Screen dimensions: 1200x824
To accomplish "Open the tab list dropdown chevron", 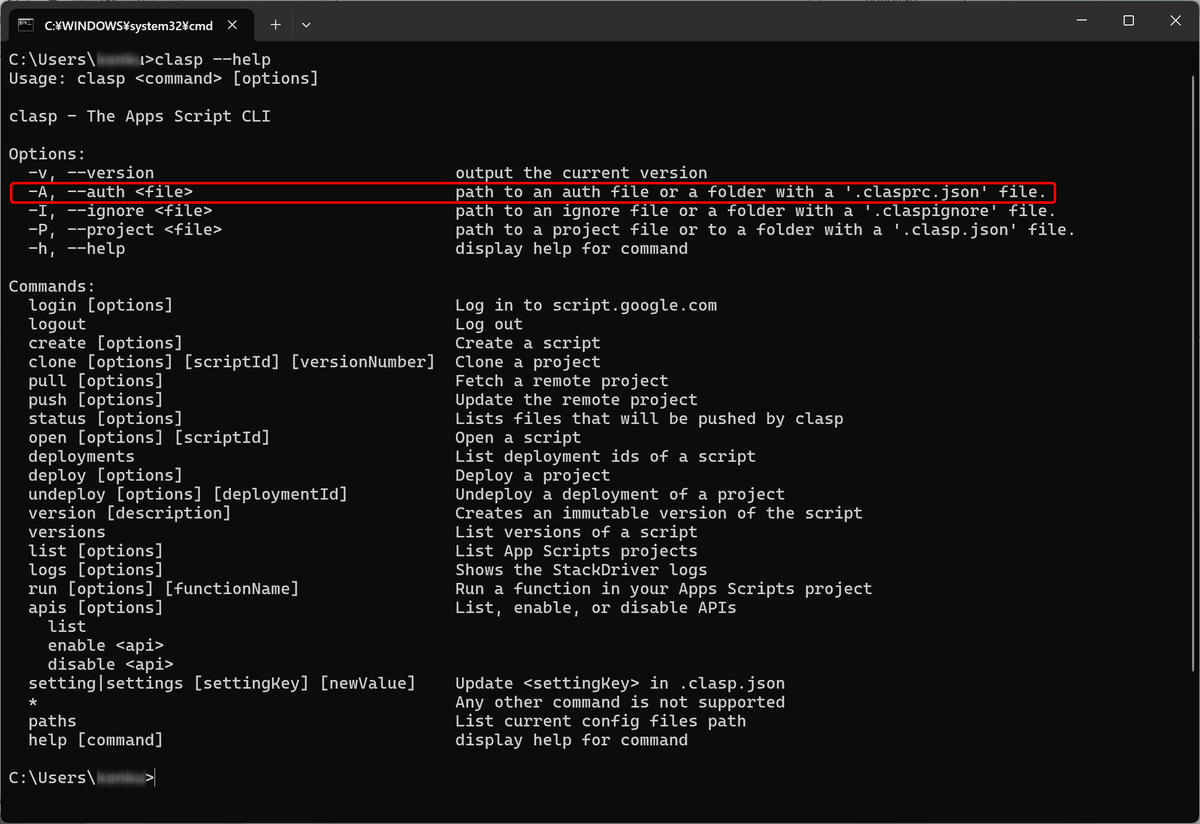I will [306, 23].
